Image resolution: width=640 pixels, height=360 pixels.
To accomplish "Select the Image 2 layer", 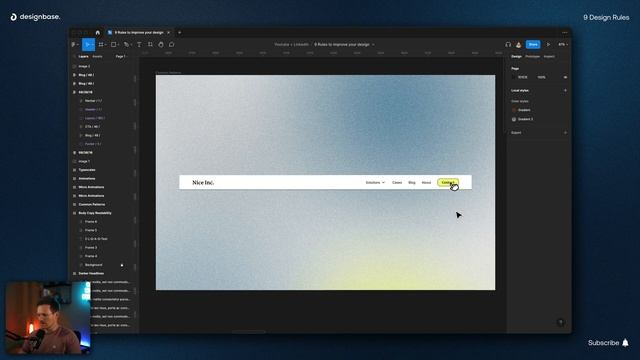I will [84, 66].
